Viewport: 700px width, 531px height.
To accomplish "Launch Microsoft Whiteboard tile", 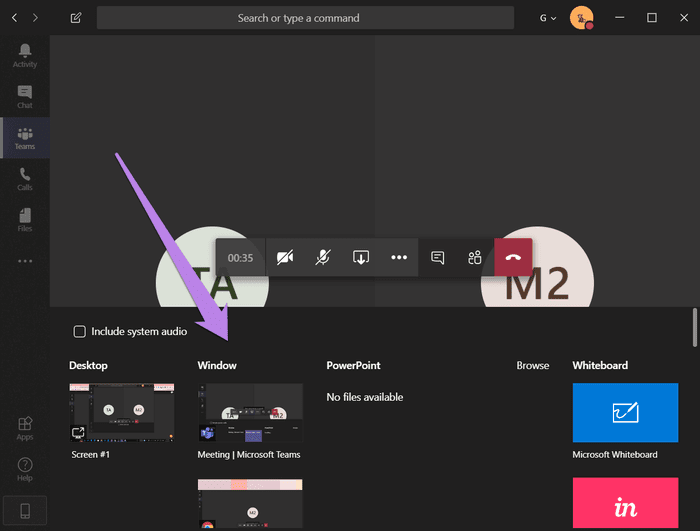I will tap(625, 413).
